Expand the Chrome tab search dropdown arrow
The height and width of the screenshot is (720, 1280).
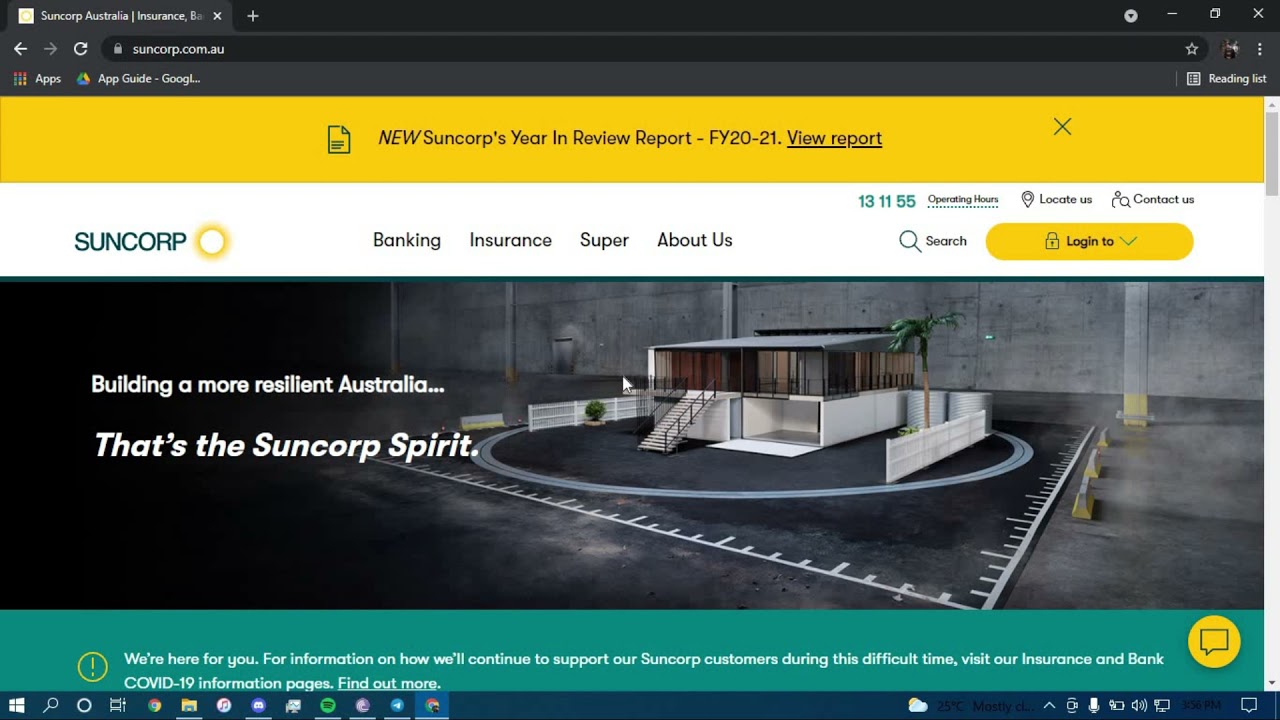pos(1131,15)
